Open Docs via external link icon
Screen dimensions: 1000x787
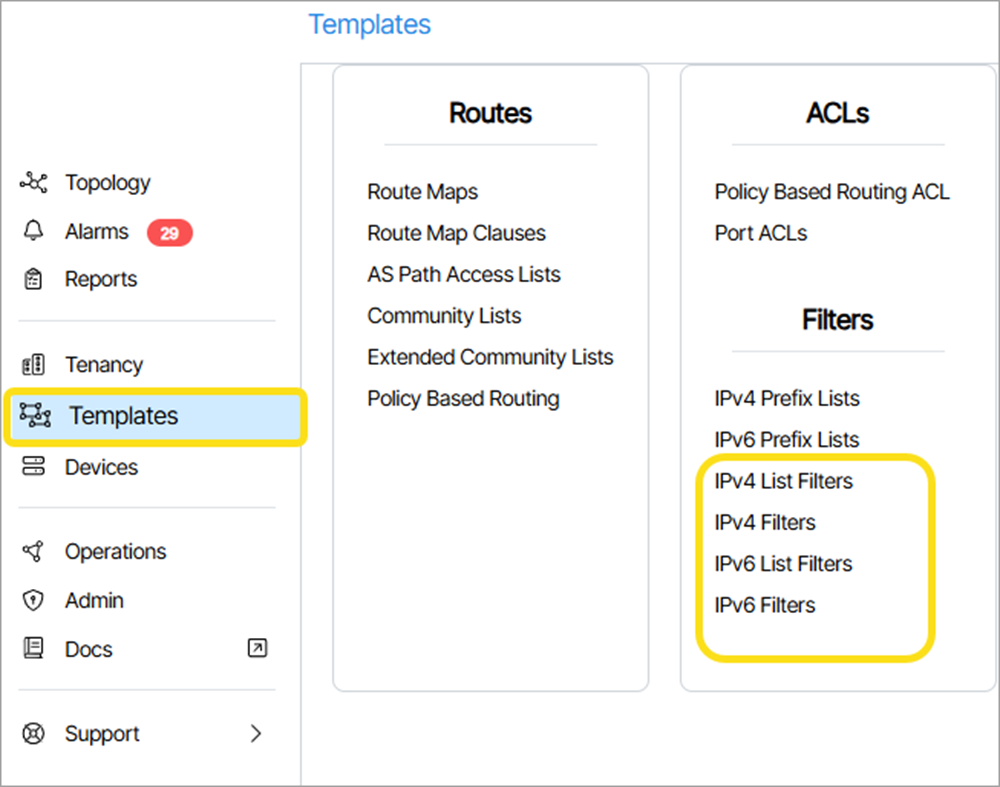[x=257, y=649]
